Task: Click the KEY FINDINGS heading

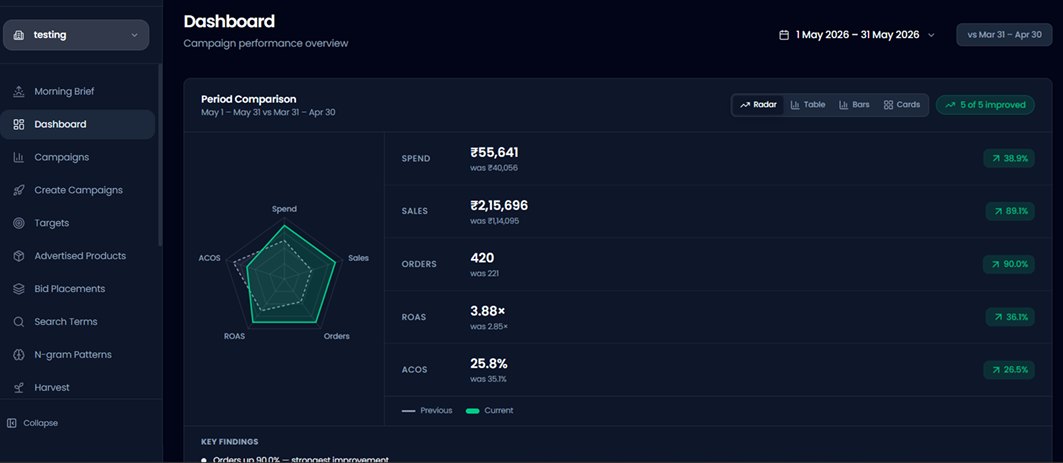Action: pos(230,442)
